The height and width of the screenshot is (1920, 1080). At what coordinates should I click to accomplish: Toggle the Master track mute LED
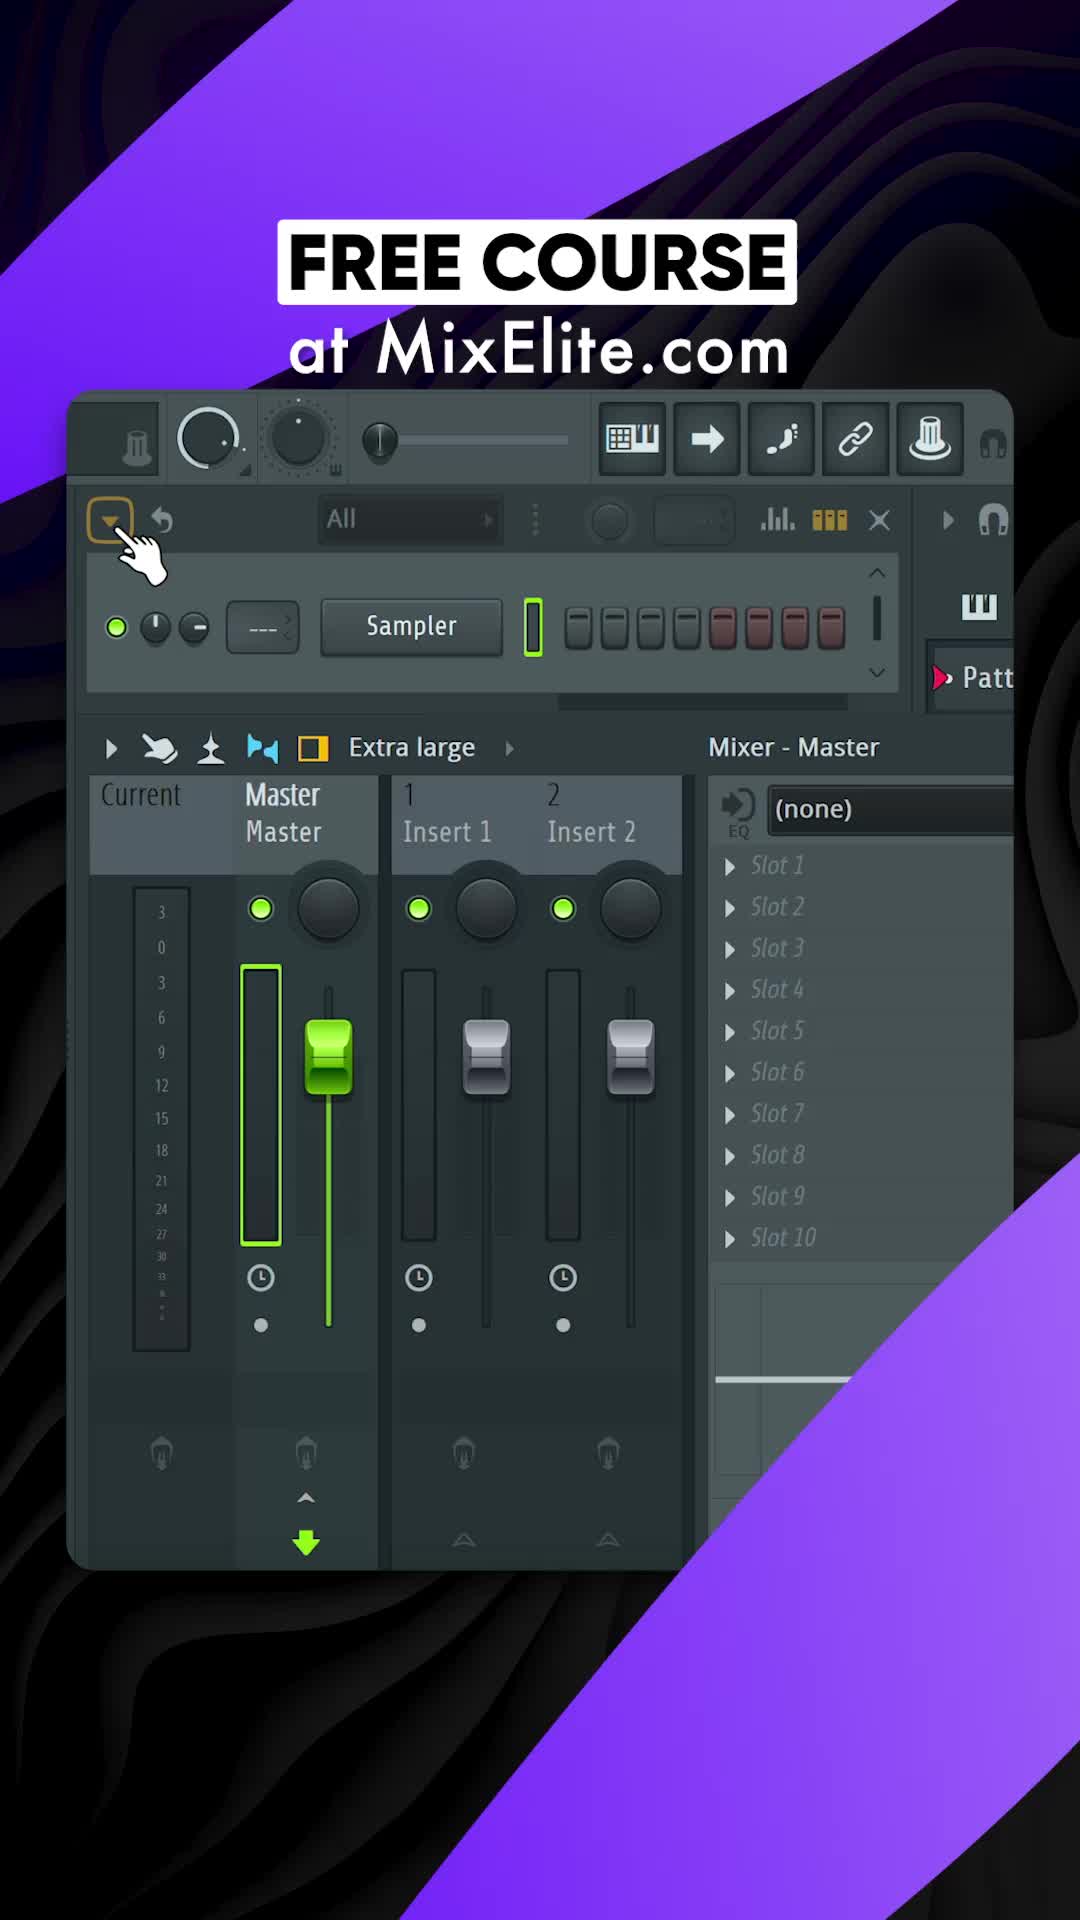coord(261,908)
